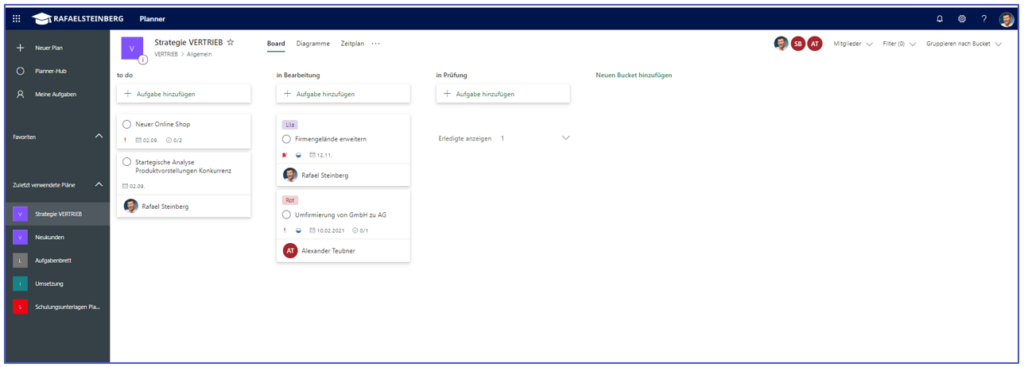Mark Firmengelände erweitern as complete
This screenshot has height=367, width=1024.
click(286, 139)
